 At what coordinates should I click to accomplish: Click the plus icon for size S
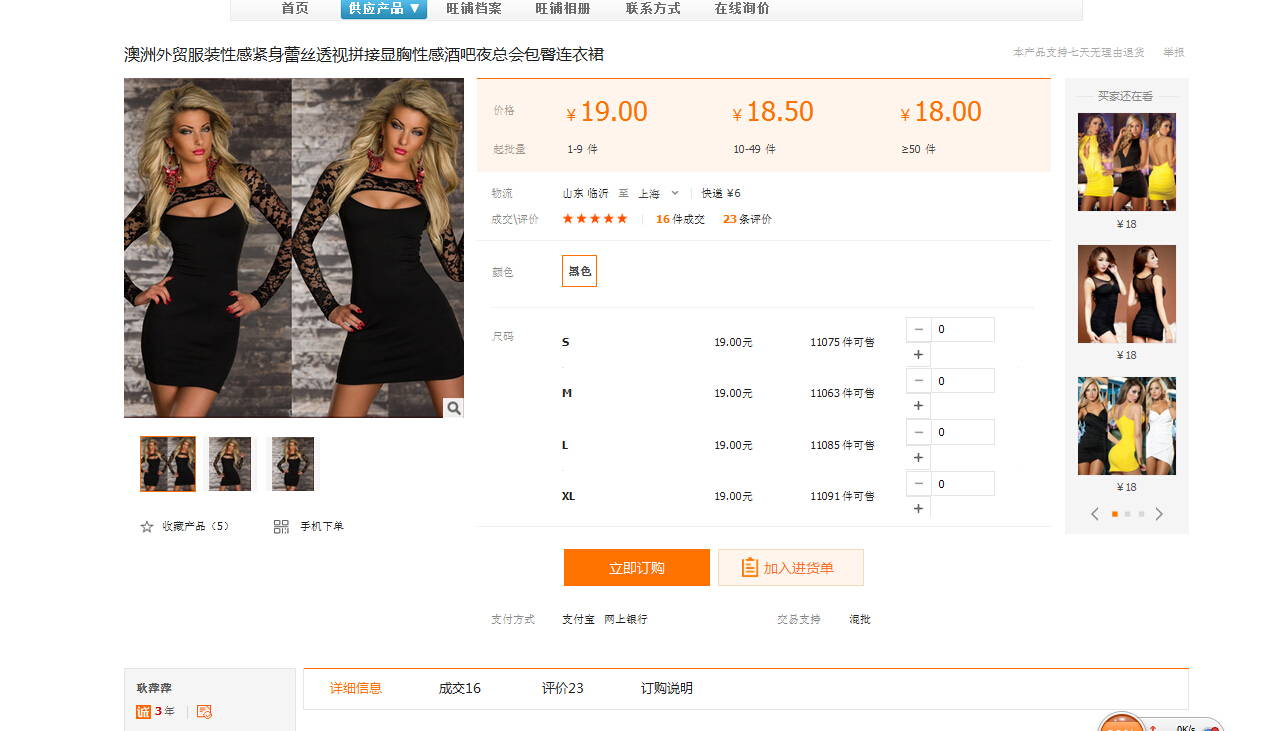(918, 355)
